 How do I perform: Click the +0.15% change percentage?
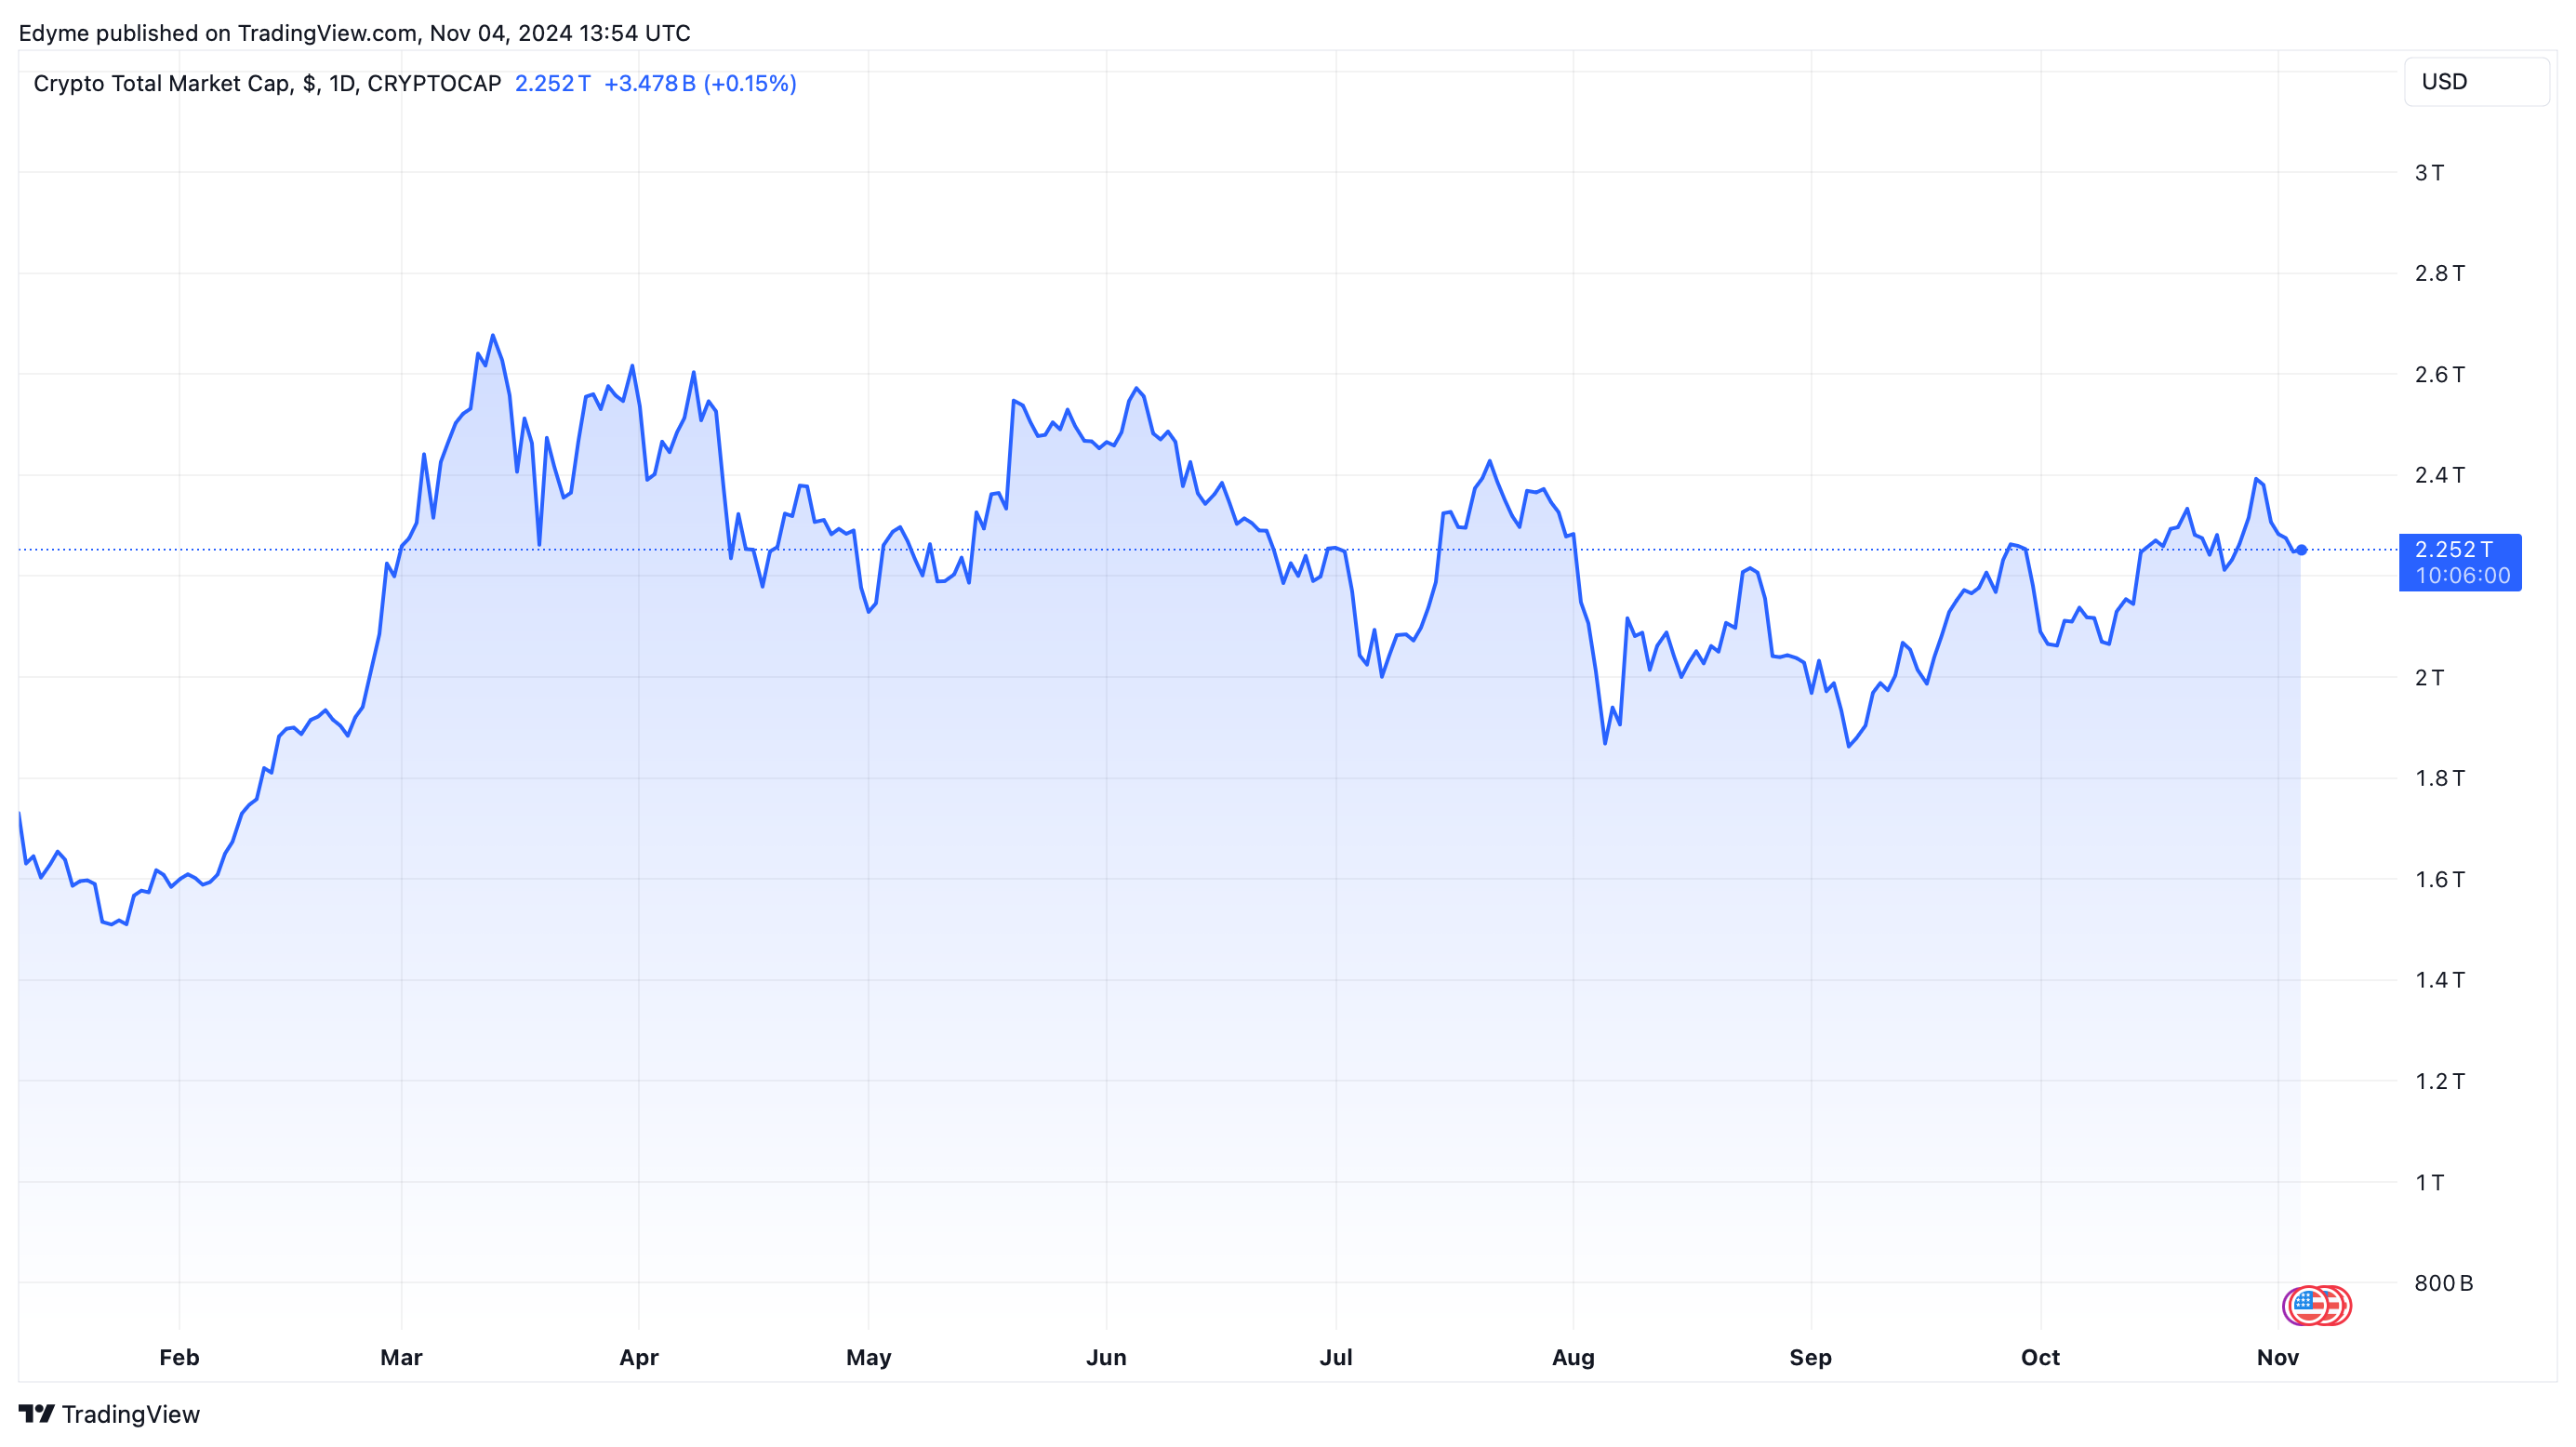pyautogui.click(x=750, y=84)
